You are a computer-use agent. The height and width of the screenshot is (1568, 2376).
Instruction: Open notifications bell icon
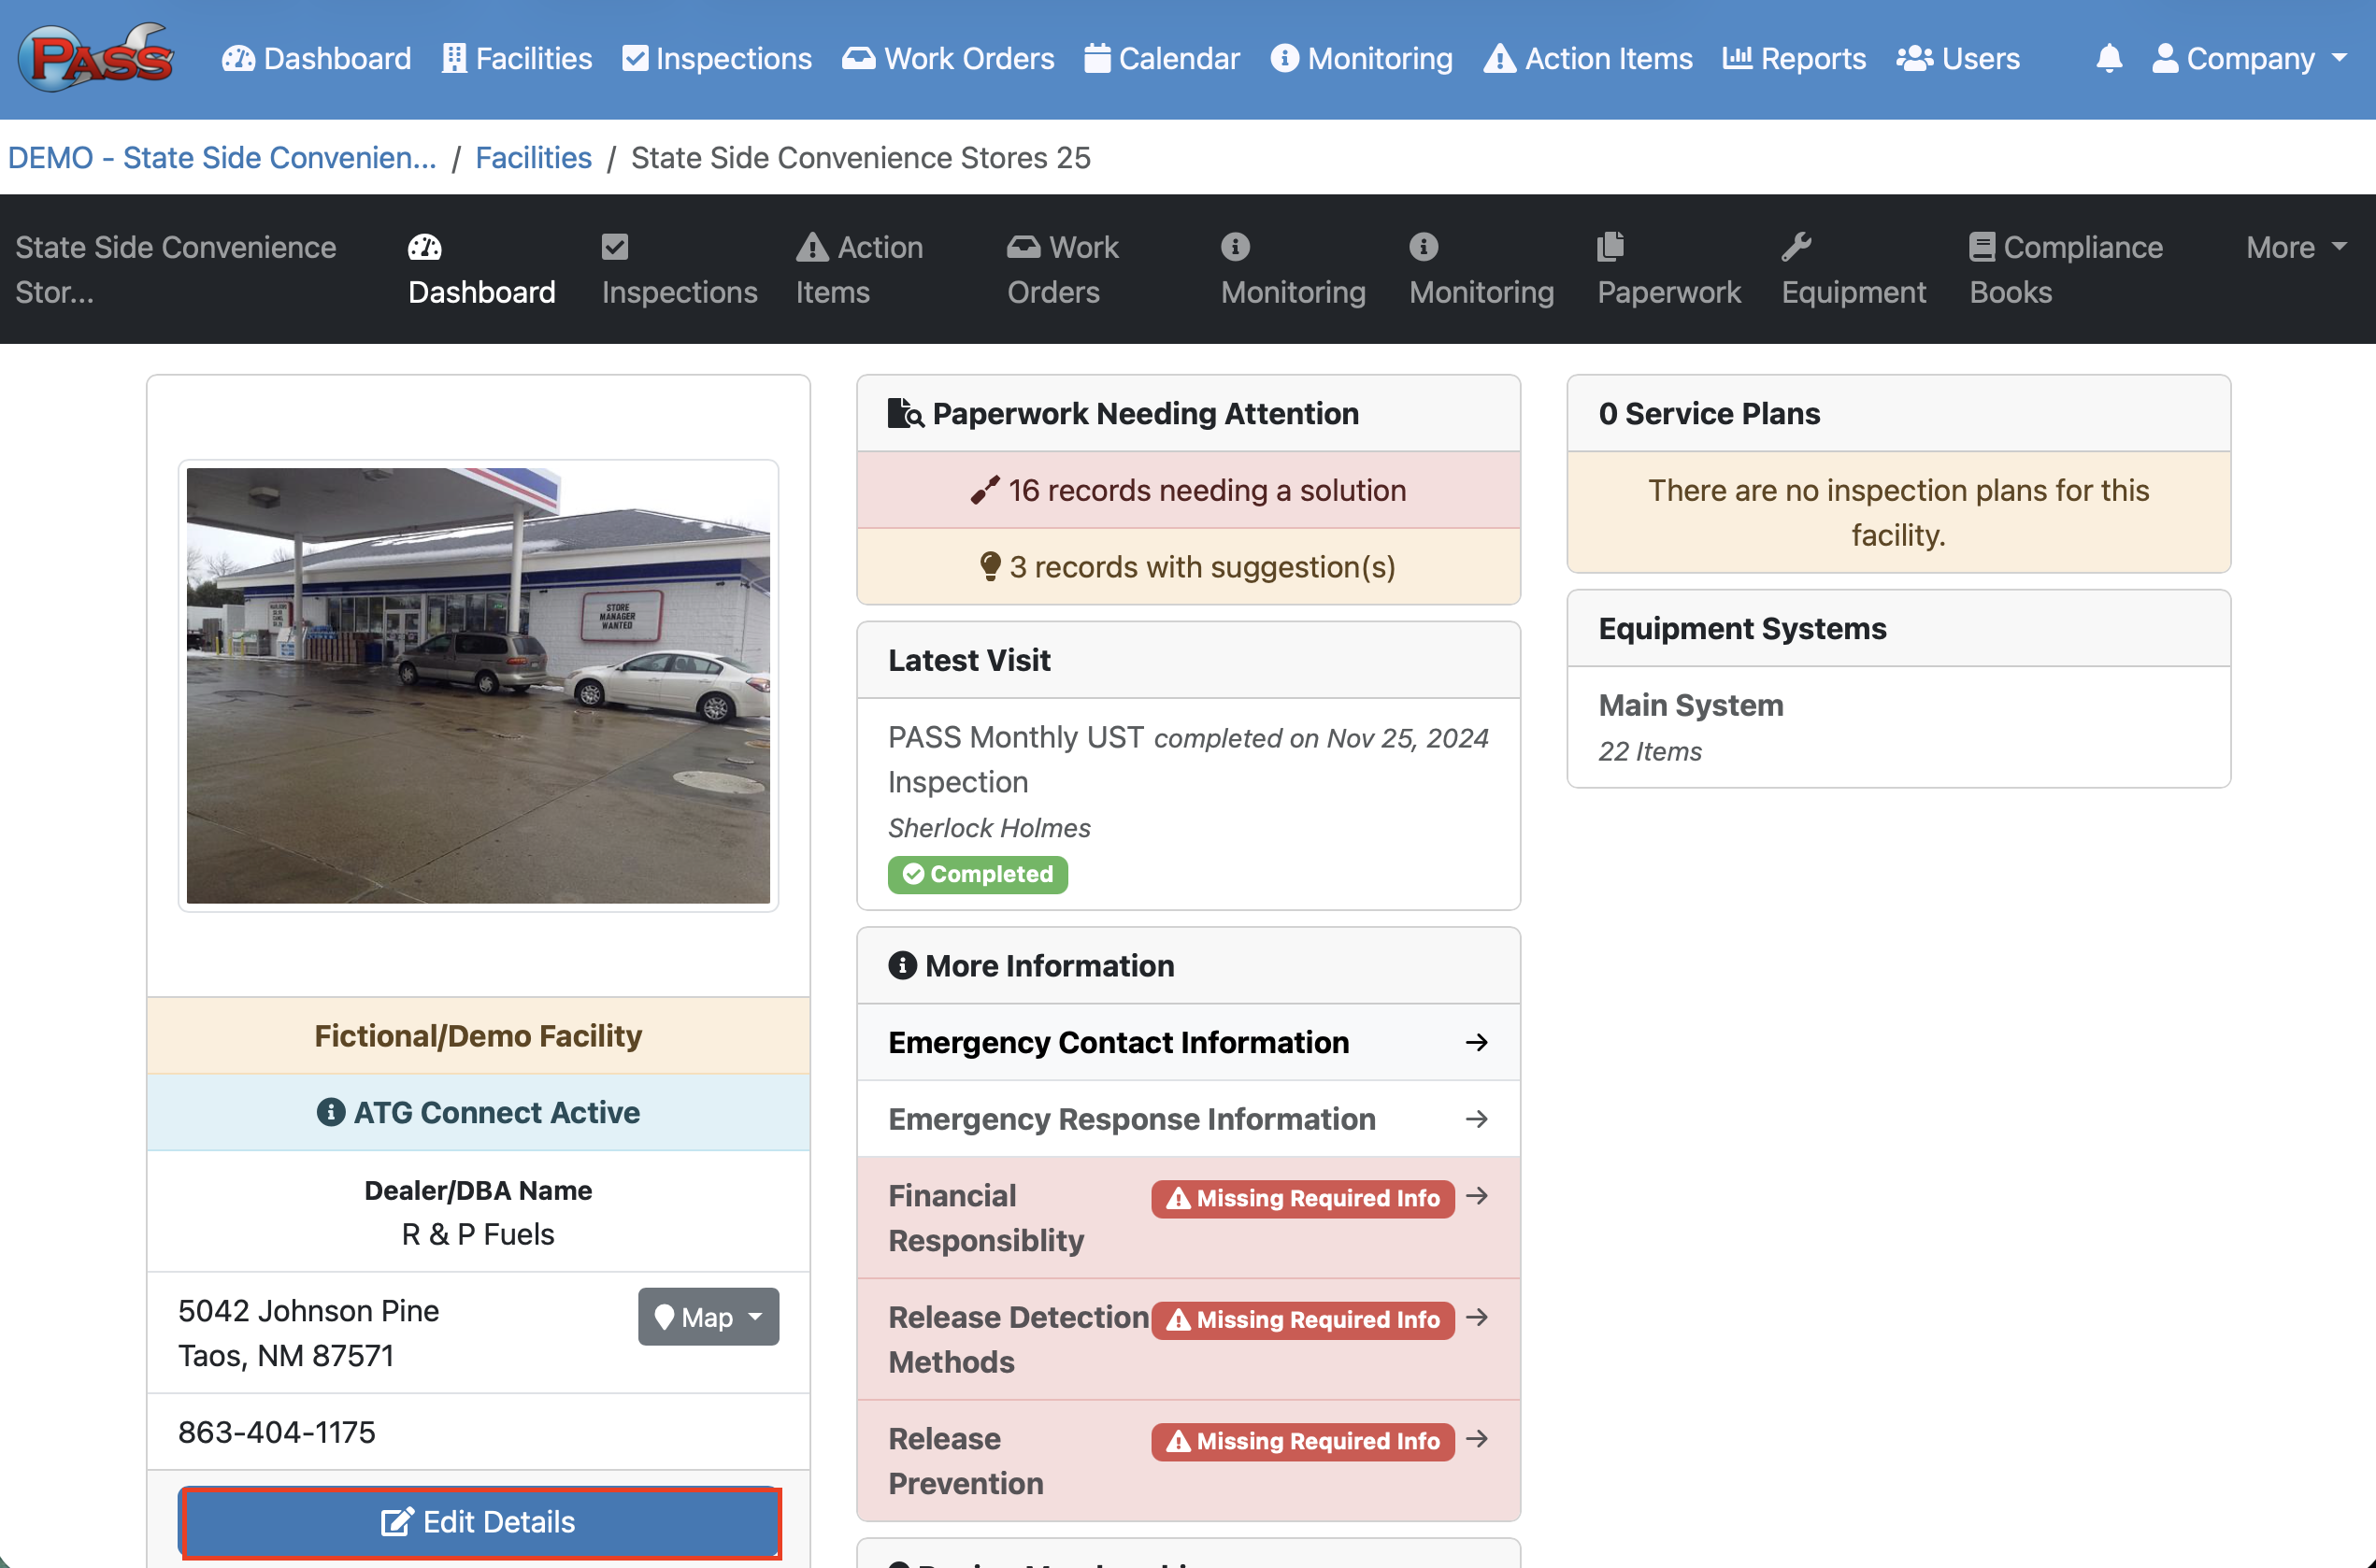click(x=2108, y=58)
